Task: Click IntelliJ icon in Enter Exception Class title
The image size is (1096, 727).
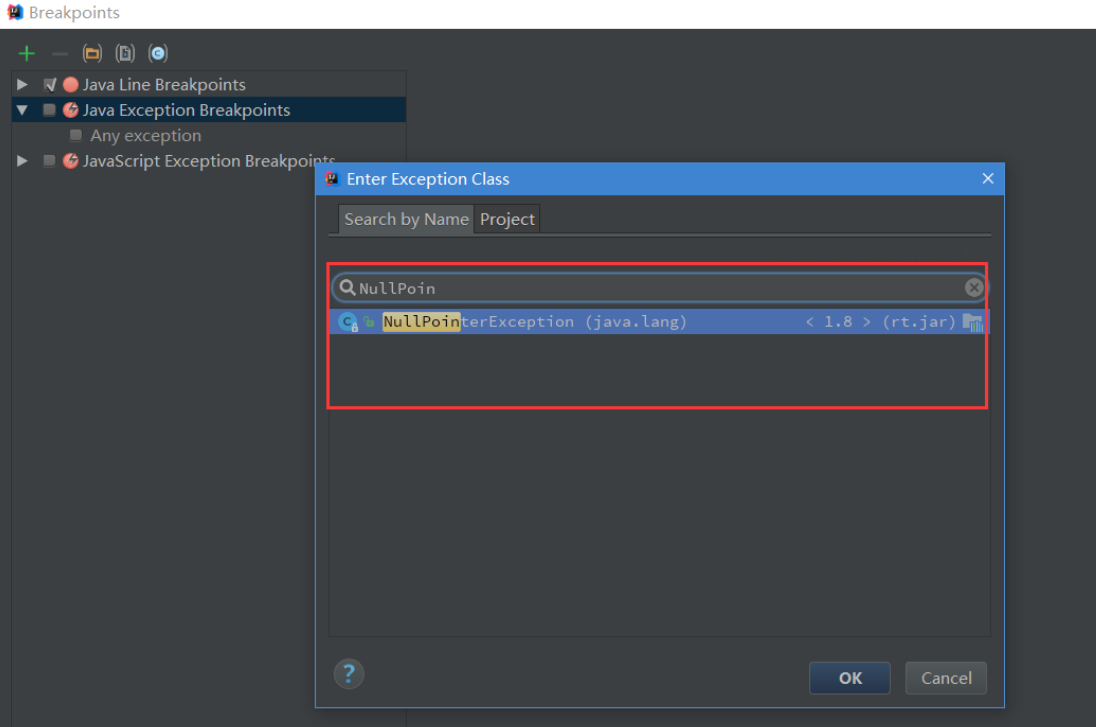Action: 333,179
